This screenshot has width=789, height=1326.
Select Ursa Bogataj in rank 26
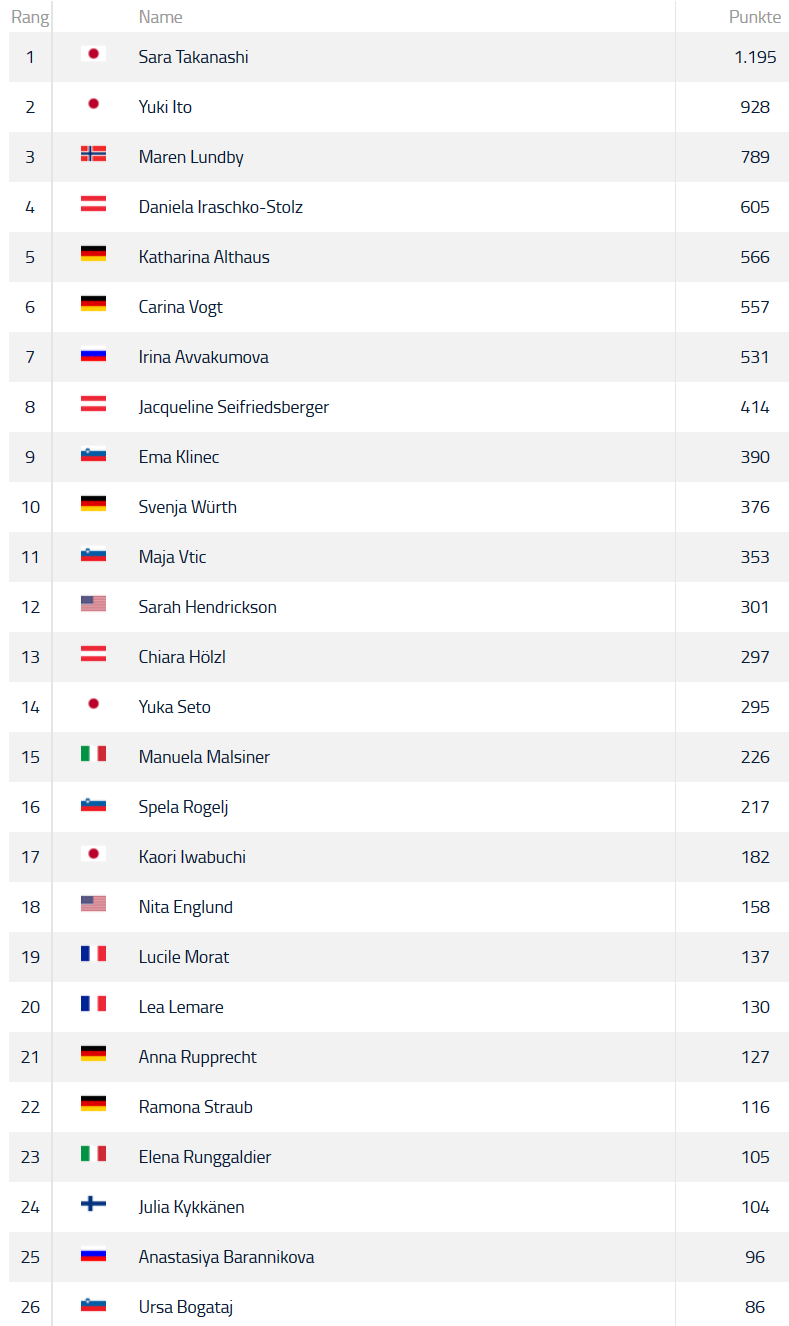point(185,1307)
